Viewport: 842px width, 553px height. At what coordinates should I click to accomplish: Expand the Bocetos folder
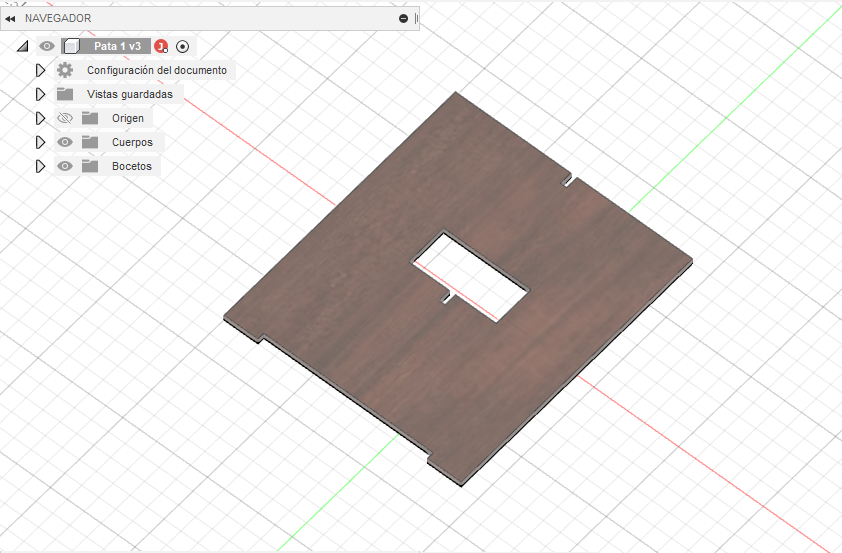point(40,166)
